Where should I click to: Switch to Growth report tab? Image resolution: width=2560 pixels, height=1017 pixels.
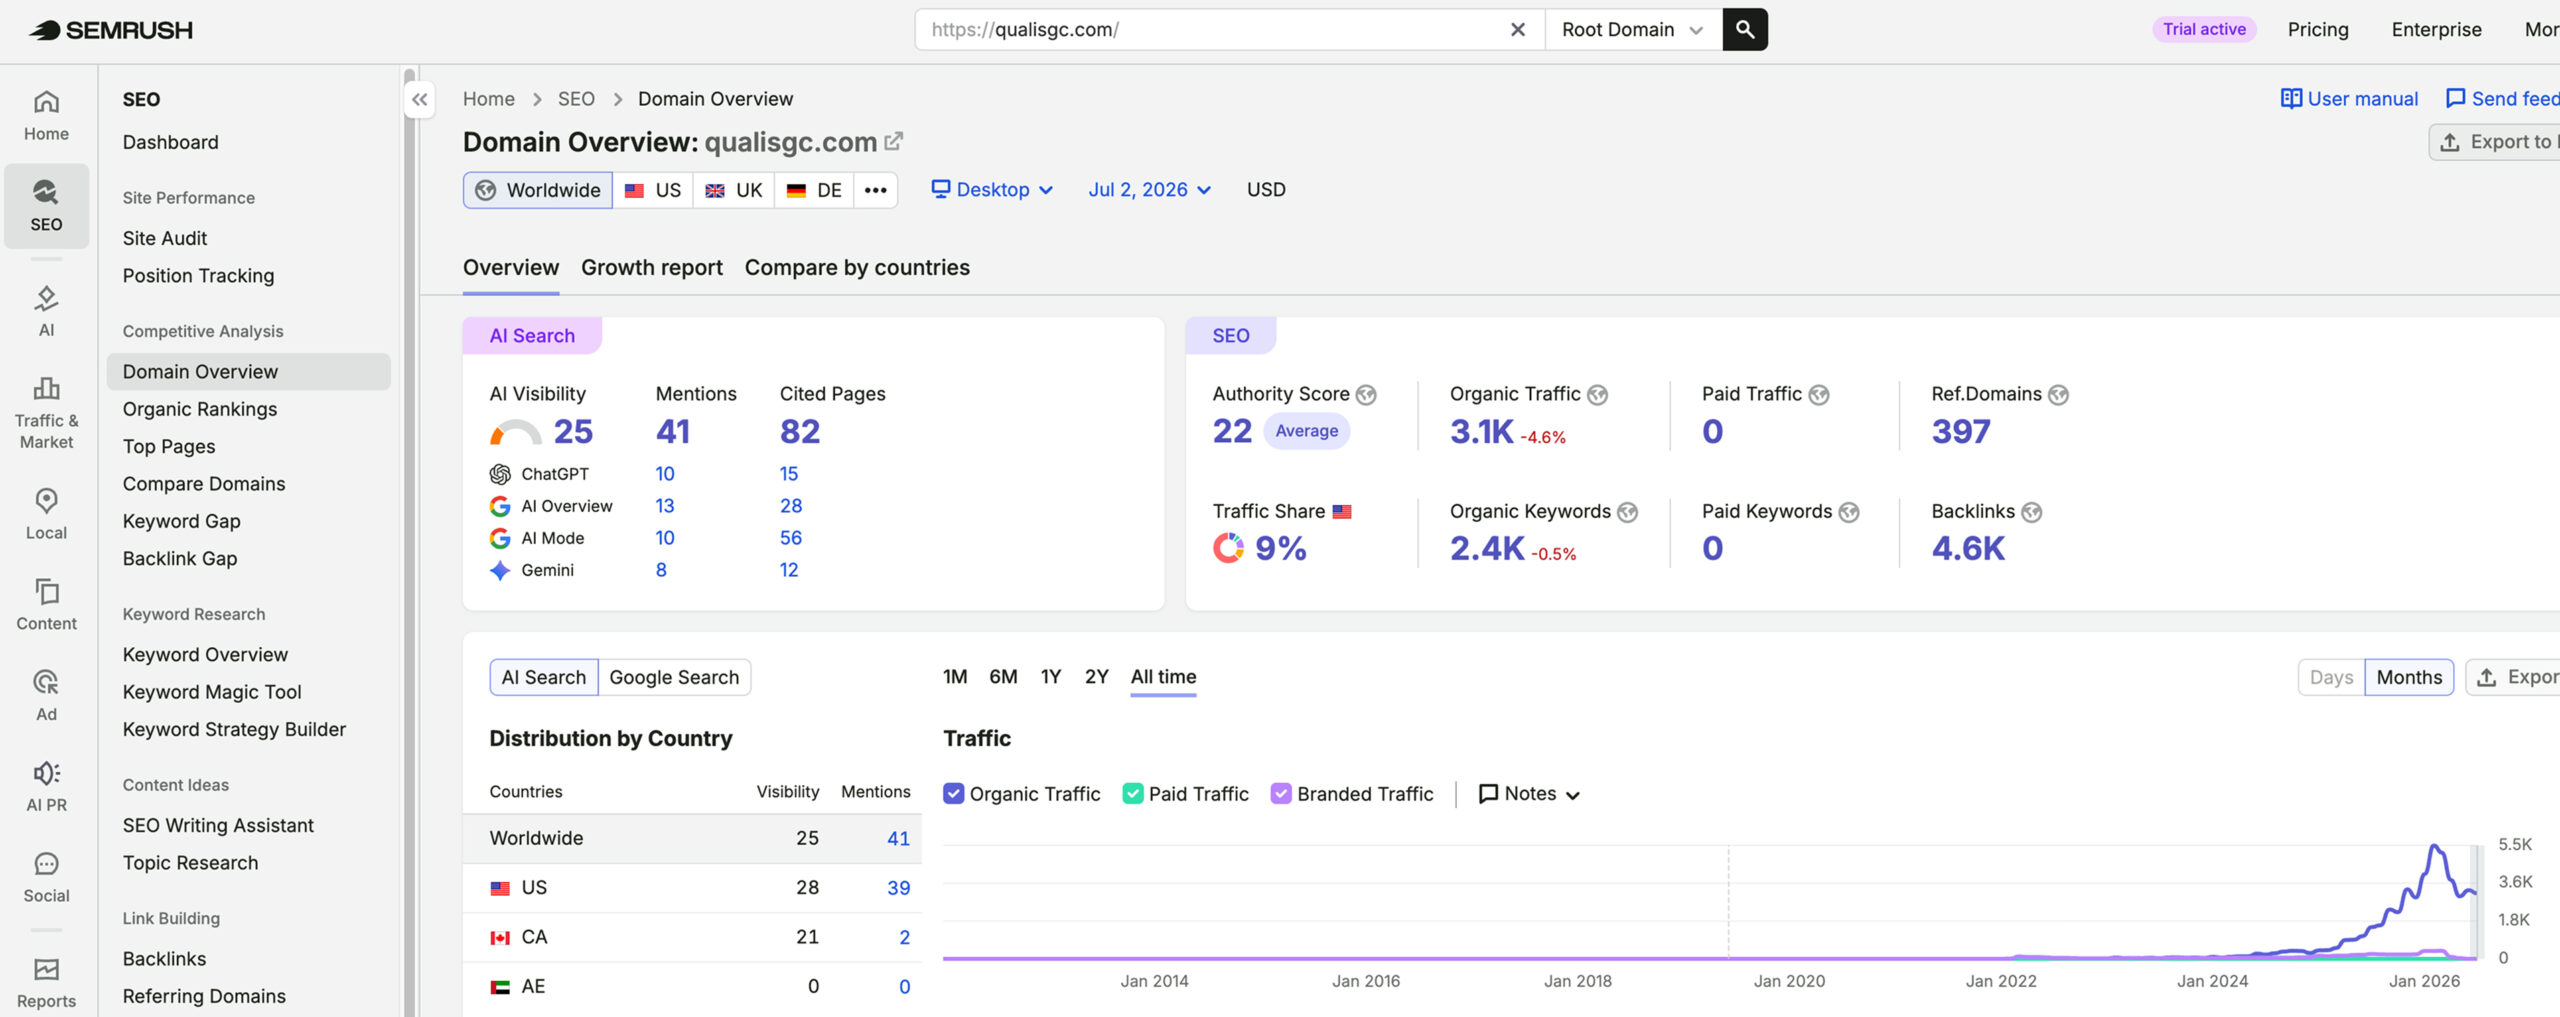pyautogui.click(x=652, y=268)
